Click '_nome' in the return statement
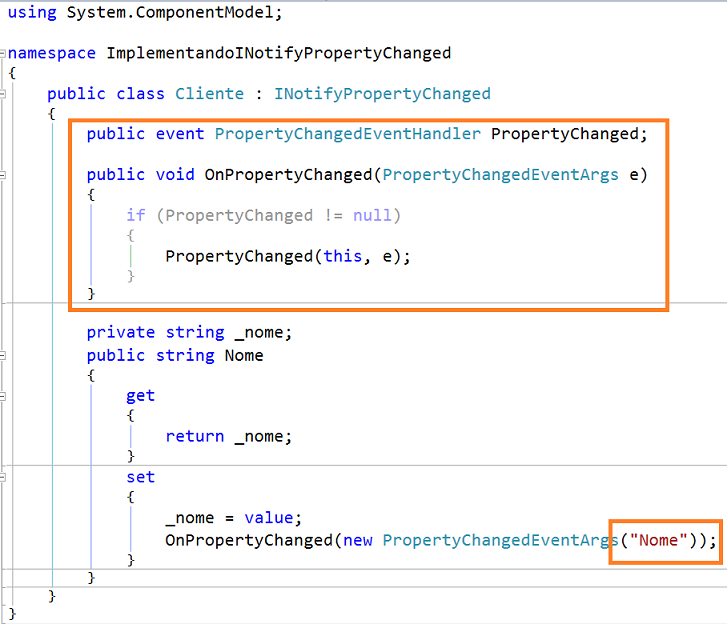This screenshot has width=727, height=624. (x=259, y=437)
